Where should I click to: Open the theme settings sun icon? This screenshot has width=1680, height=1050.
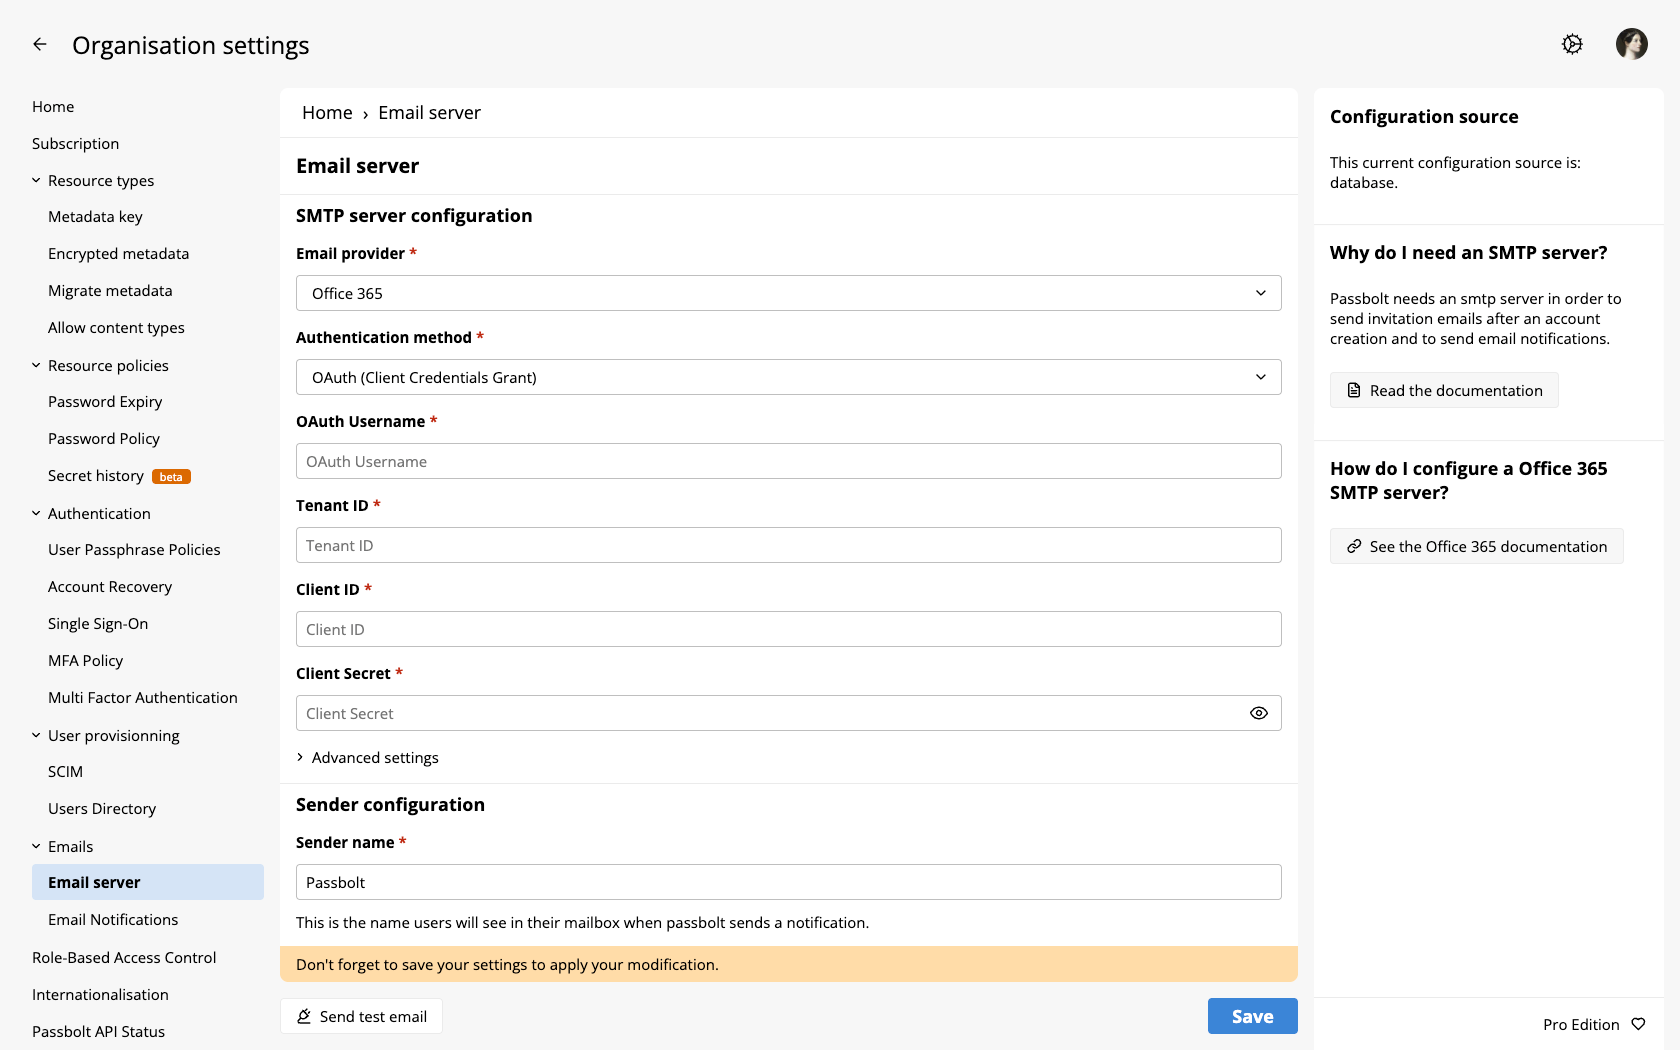[1572, 44]
